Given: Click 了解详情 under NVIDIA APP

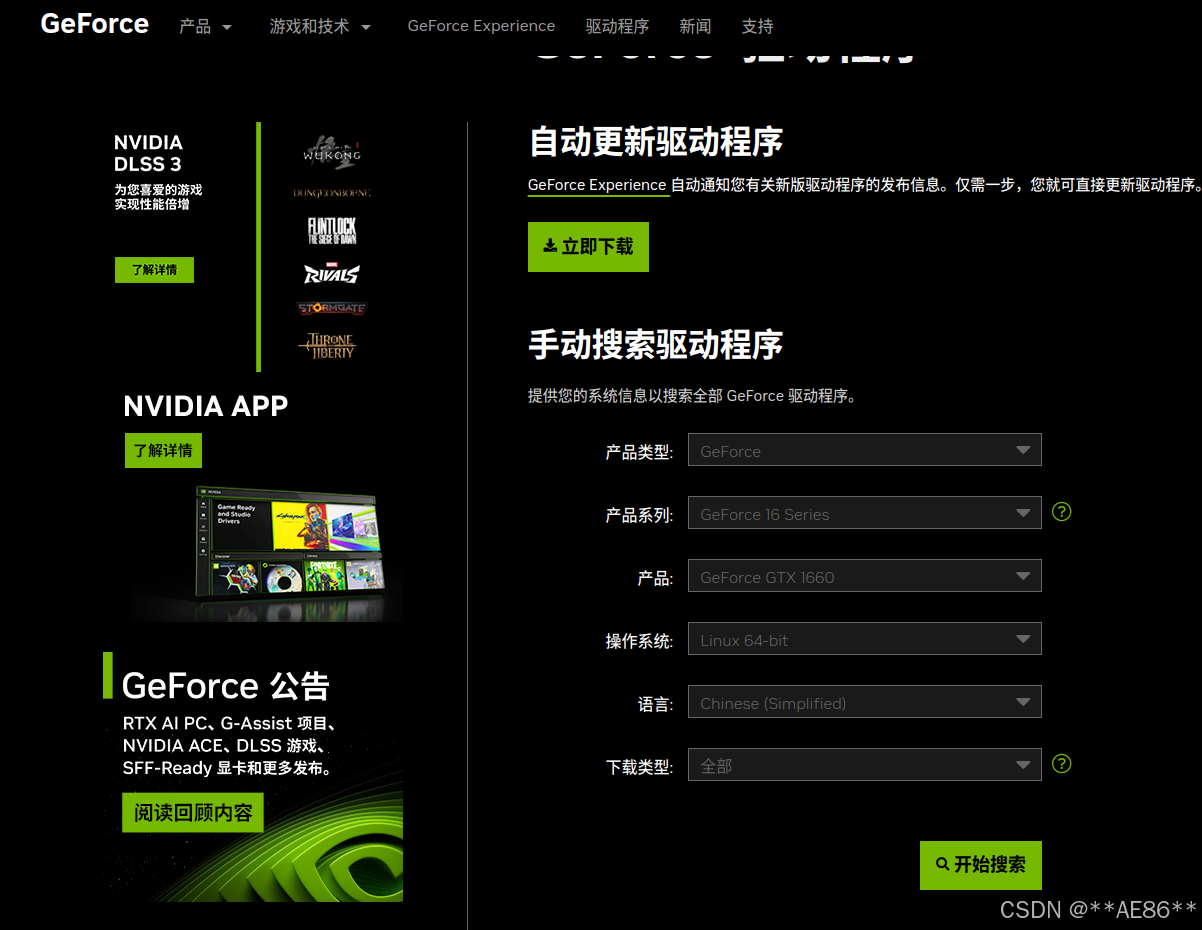Looking at the screenshot, I should [163, 450].
